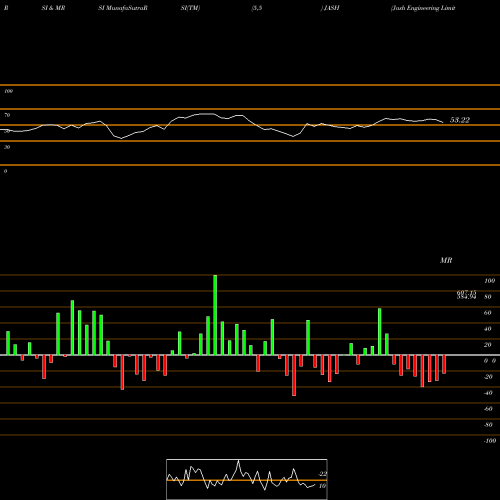Click the 'MR' panel label
Screen dimensions: 500x500
pyautogui.click(x=446, y=260)
